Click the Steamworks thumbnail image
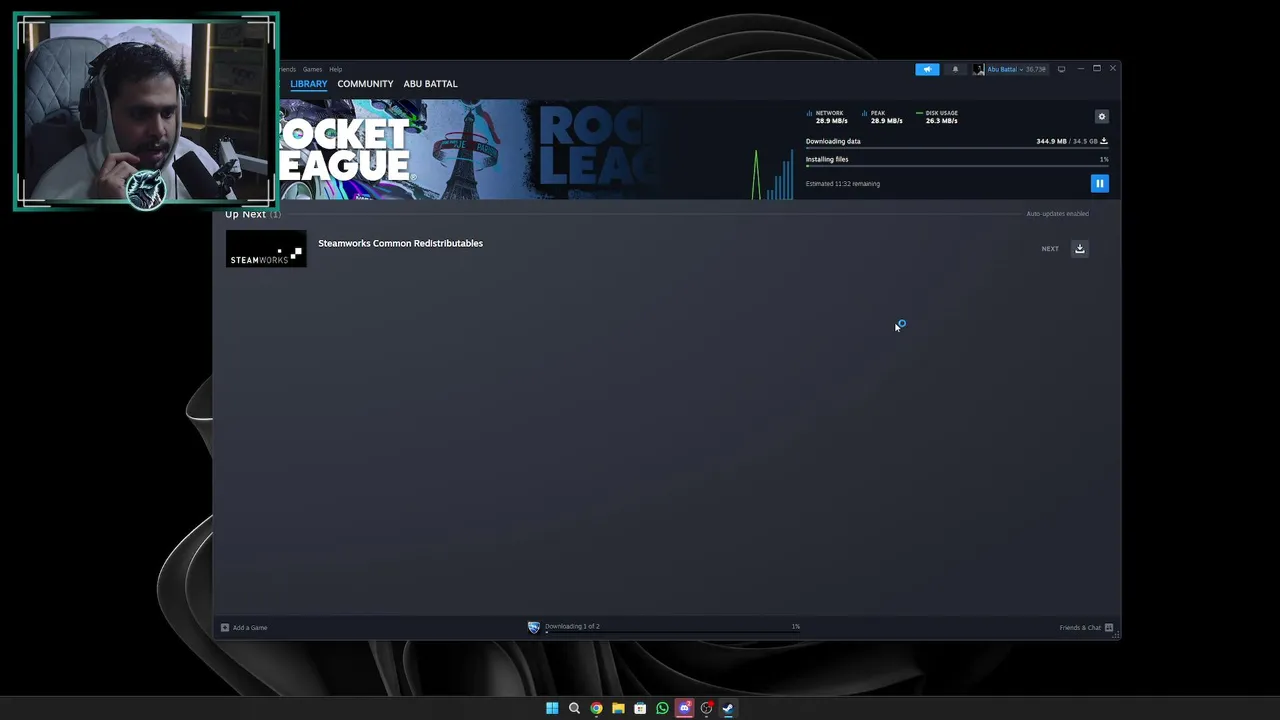 point(266,249)
